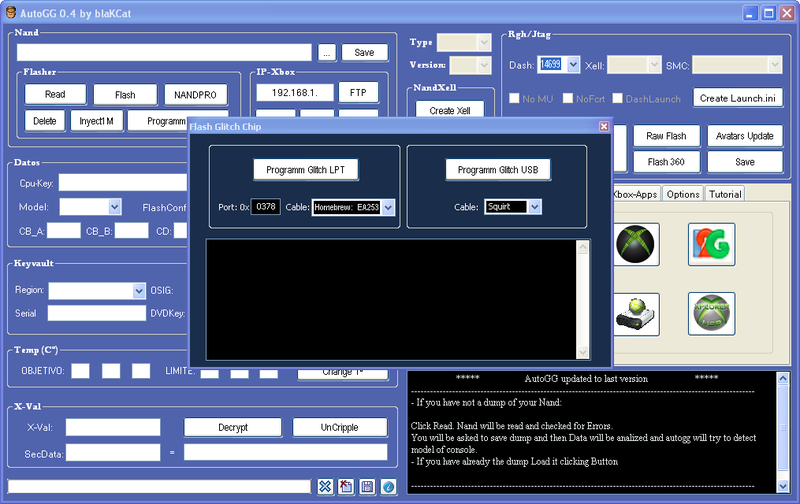The height and width of the screenshot is (504, 800).
Task: Click the bottom status path field
Action: point(159,487)
